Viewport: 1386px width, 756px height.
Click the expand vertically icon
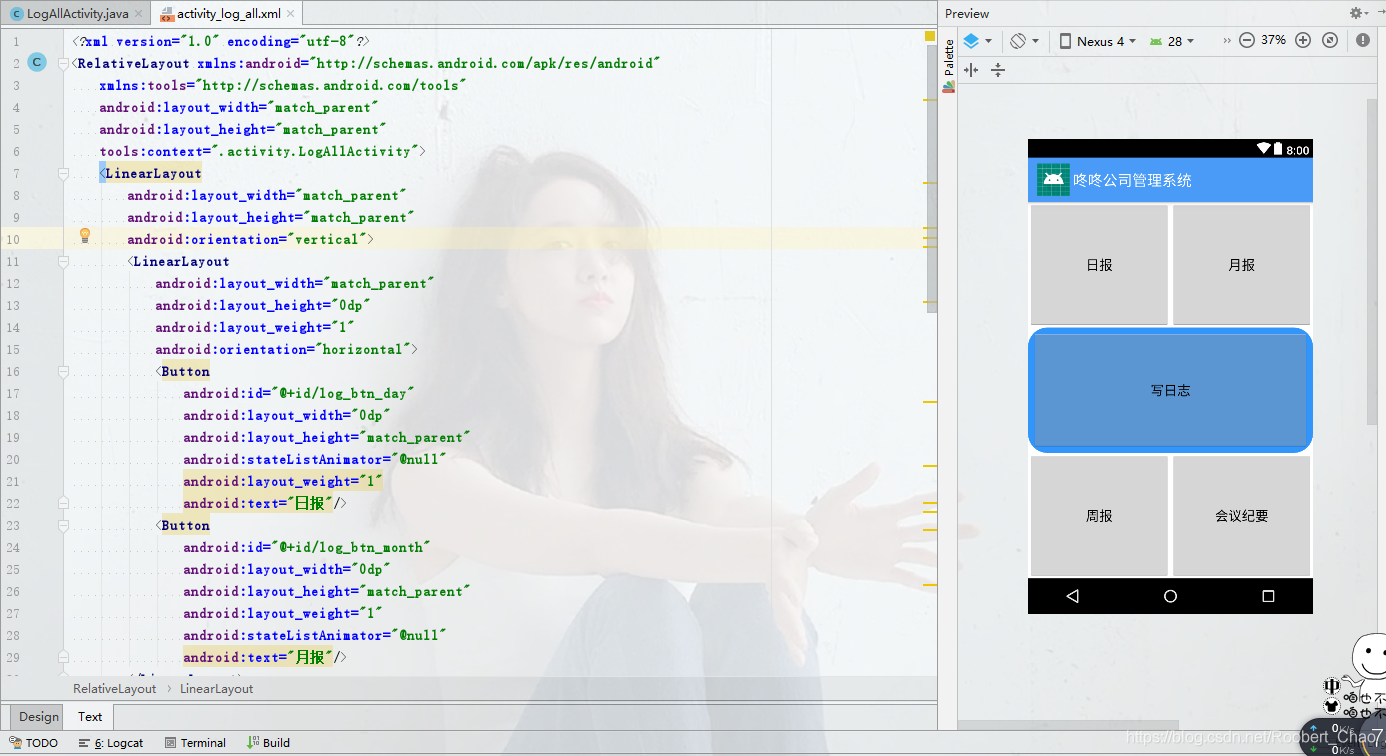click(997, 70)
